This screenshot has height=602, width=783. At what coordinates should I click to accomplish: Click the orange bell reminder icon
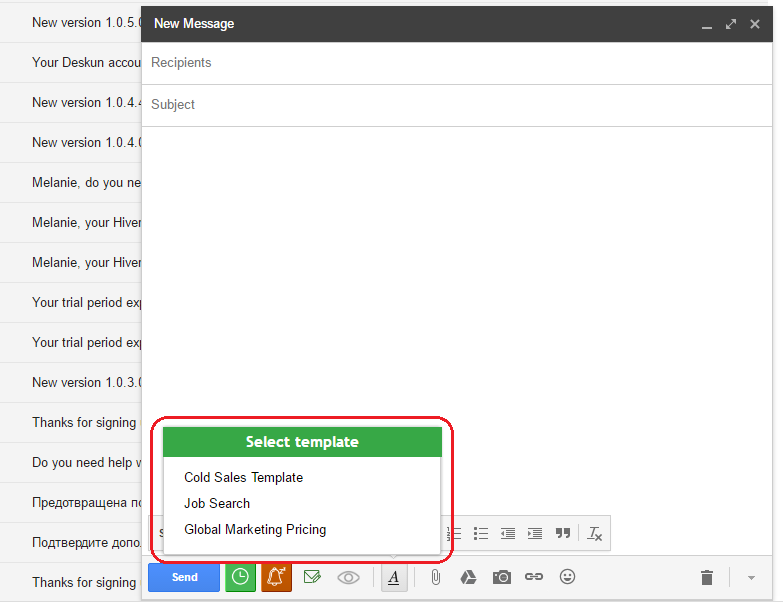point(276,578)
